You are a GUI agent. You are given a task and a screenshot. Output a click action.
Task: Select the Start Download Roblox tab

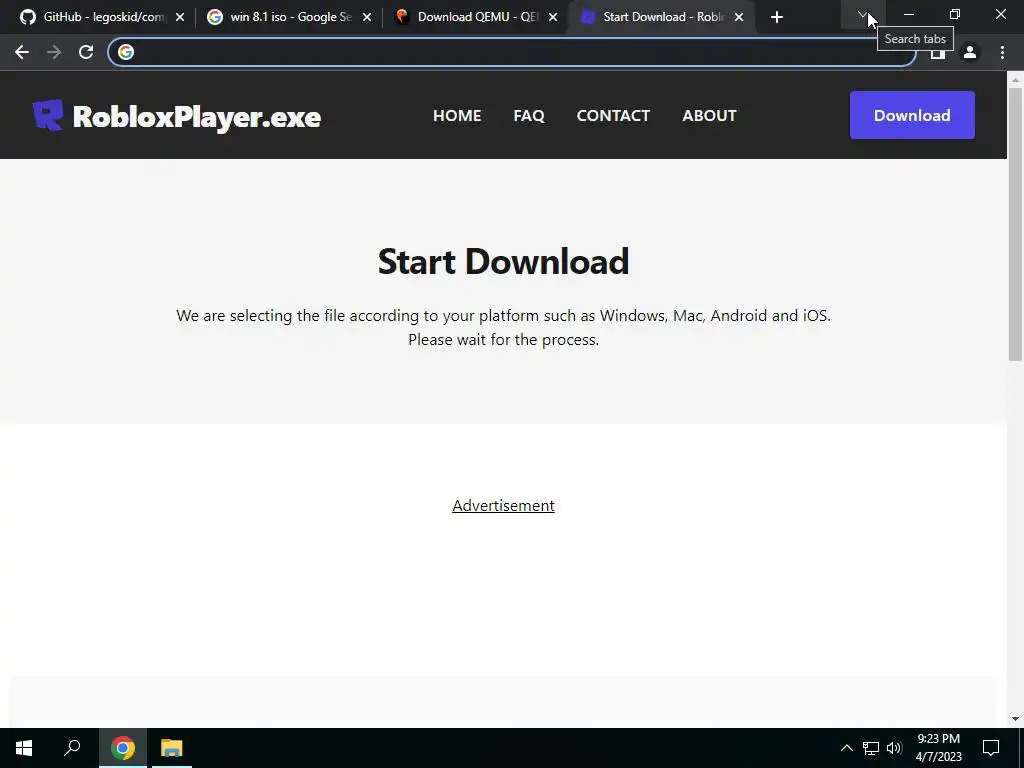(662, 17)
